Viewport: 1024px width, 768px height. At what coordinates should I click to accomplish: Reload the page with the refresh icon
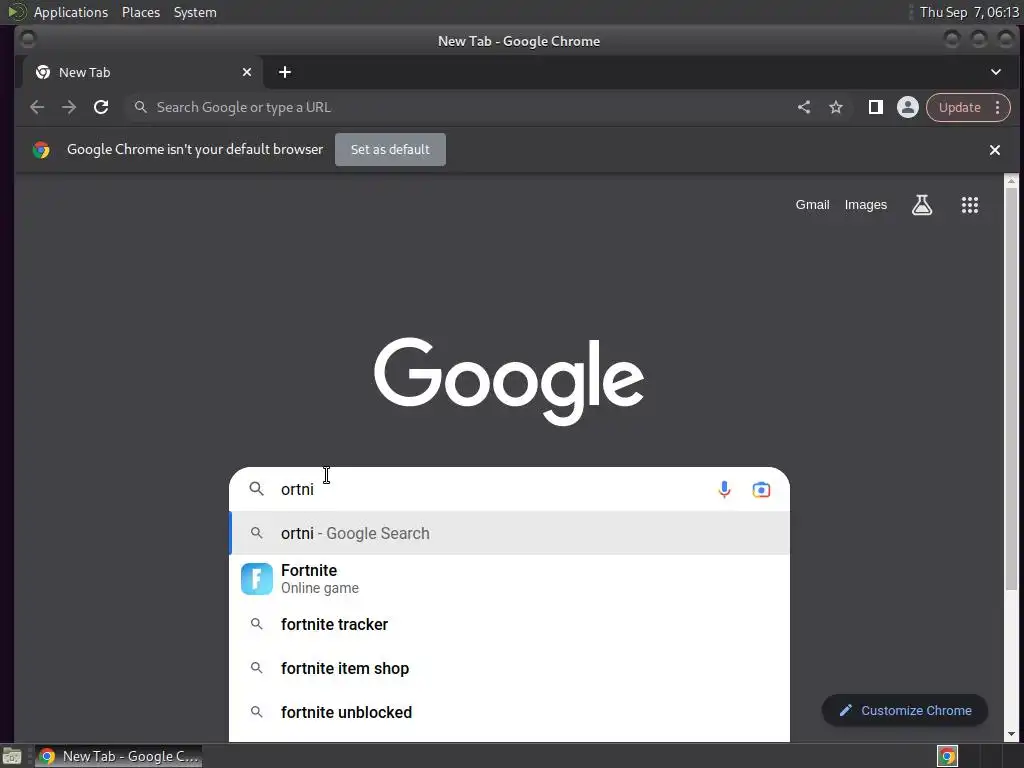click(101, 107)
